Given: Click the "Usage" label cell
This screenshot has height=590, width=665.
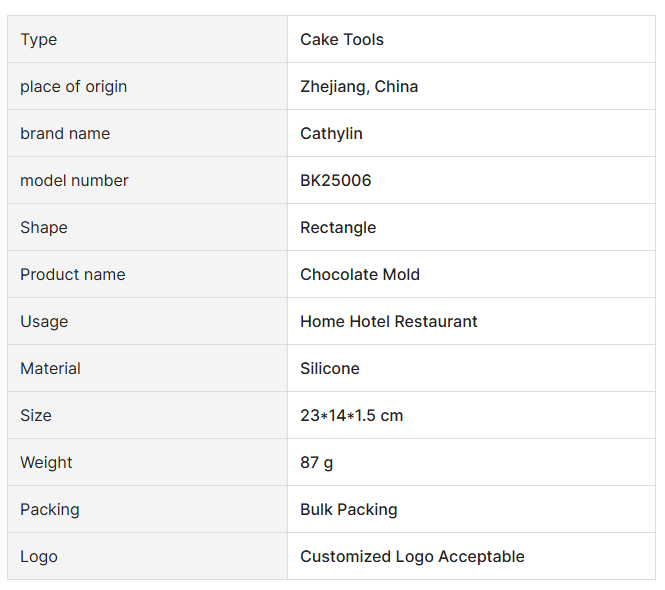Looking at the screenshot, I should (x=44, y=322).
